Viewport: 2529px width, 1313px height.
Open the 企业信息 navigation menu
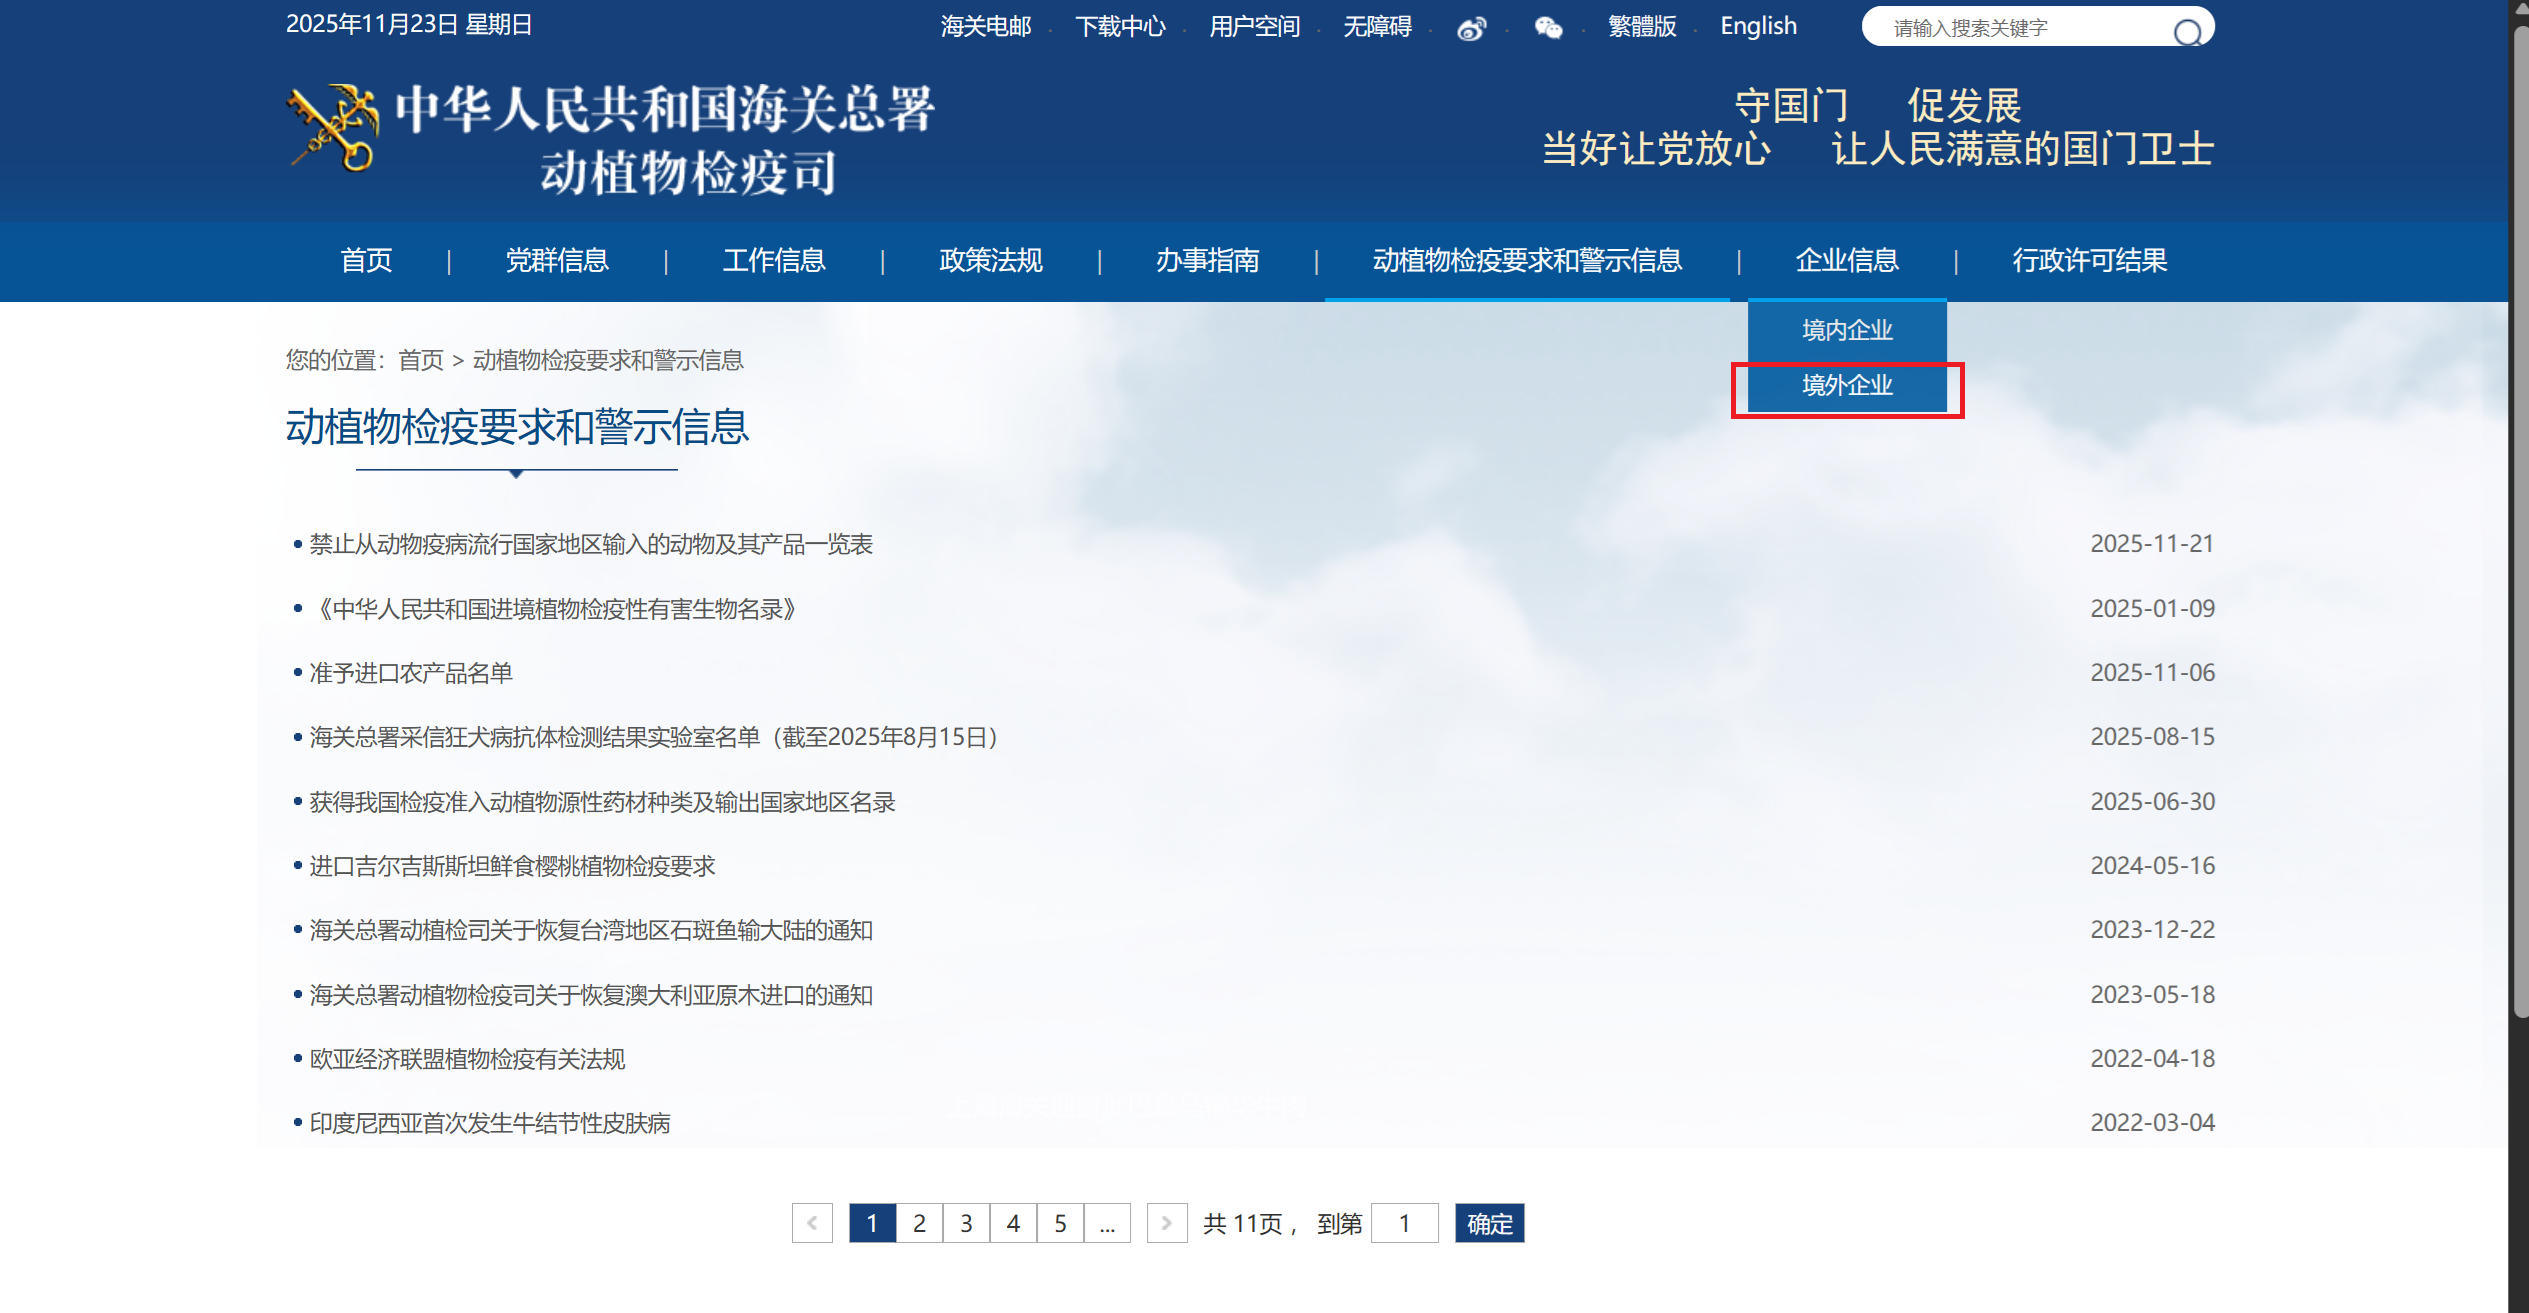[x=1846, y=261]
